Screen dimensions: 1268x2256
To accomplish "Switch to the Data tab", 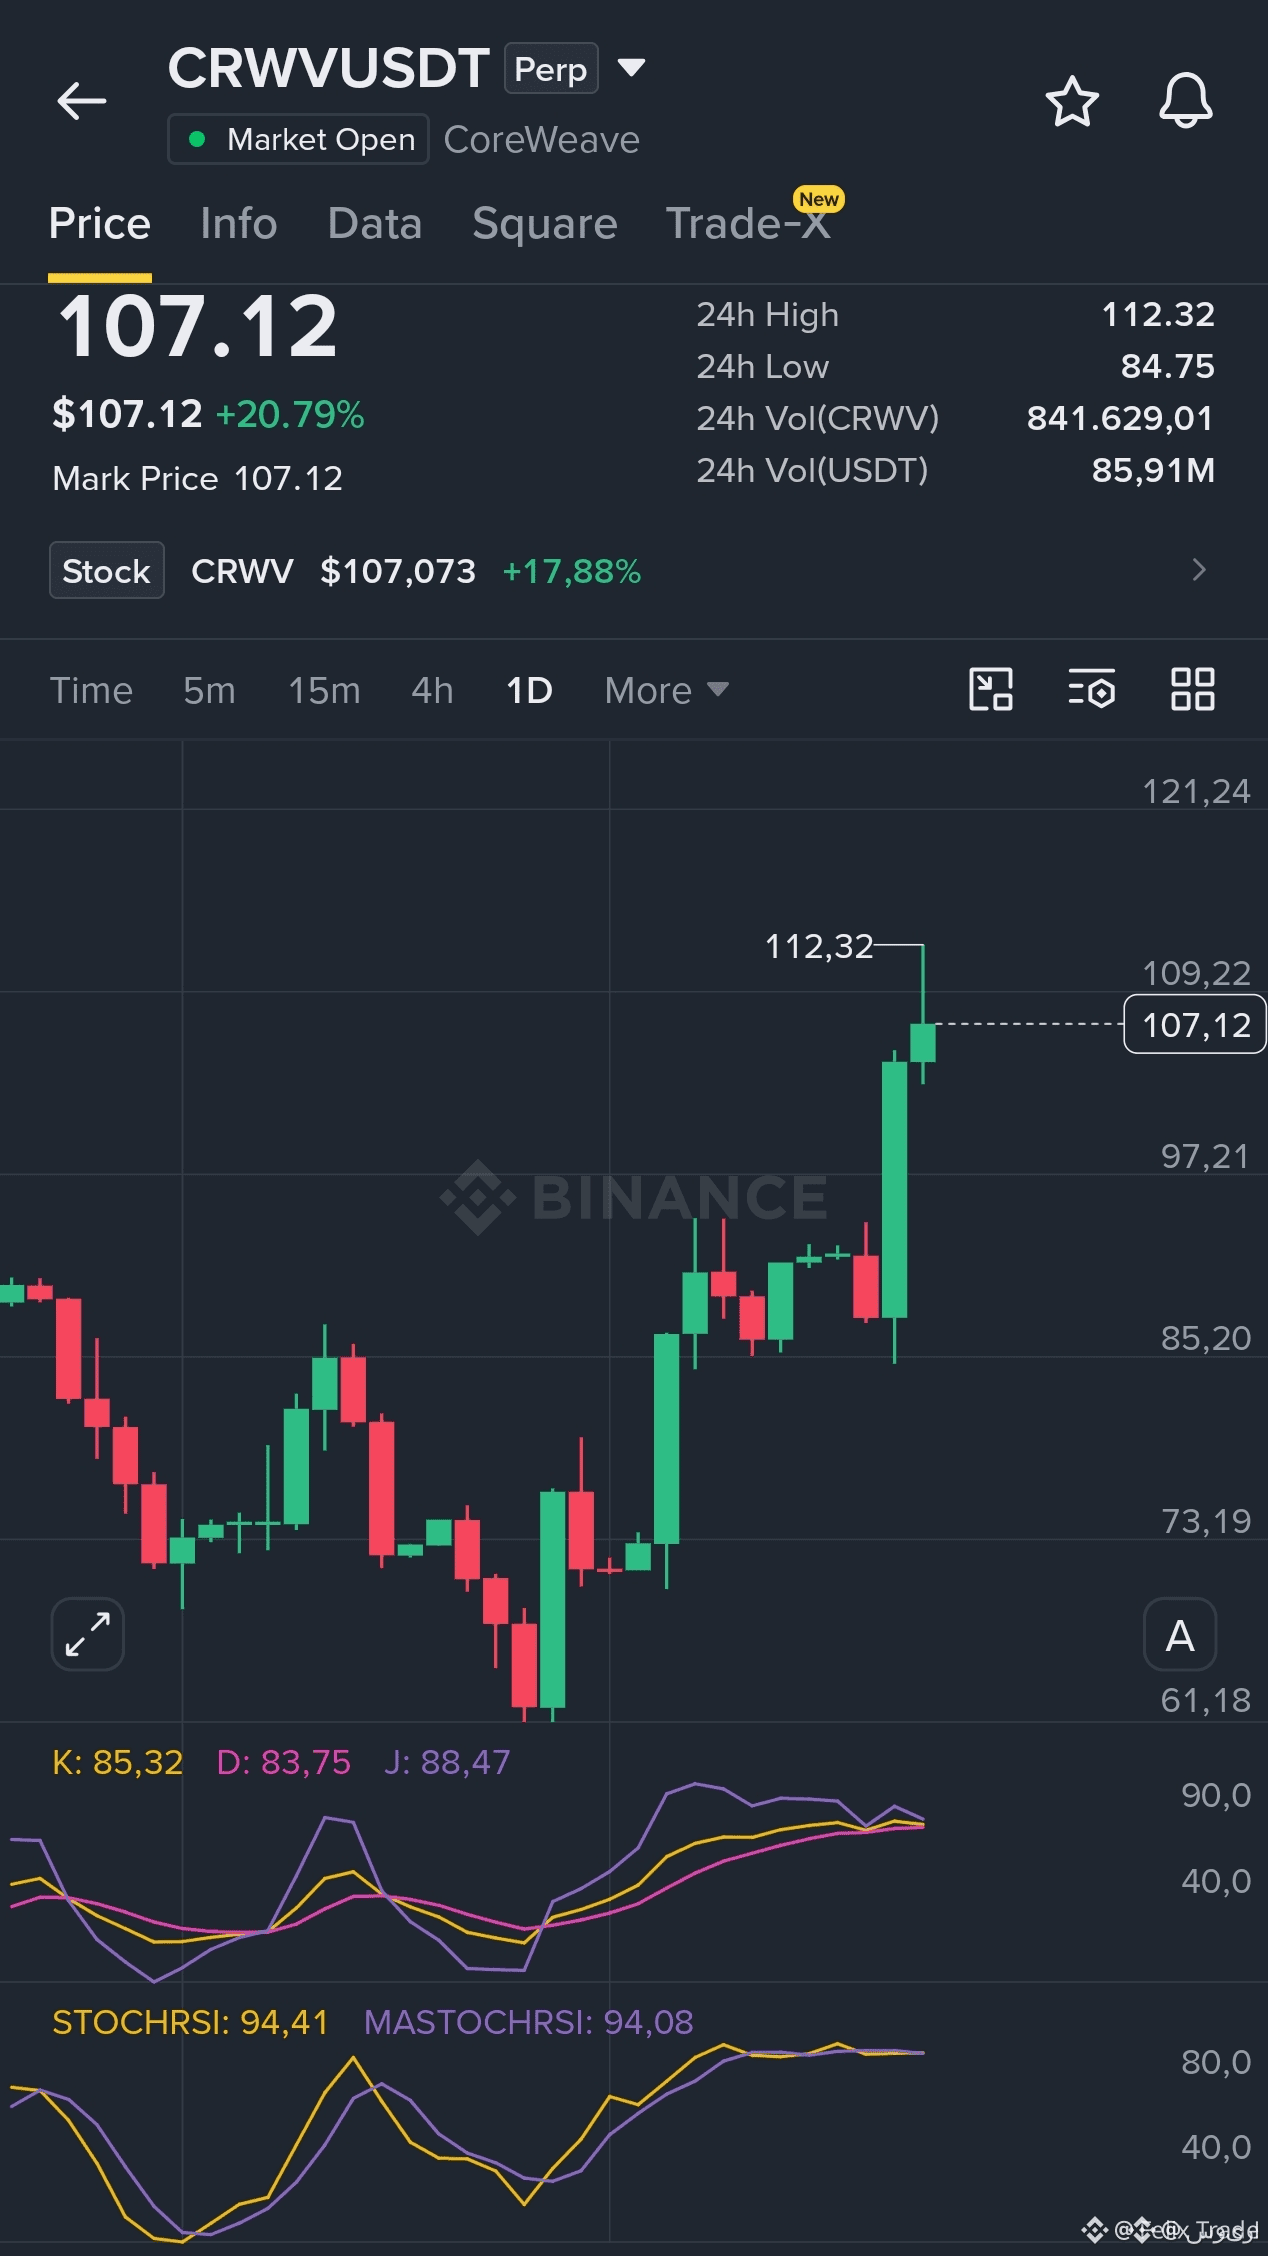I will 375,223.
